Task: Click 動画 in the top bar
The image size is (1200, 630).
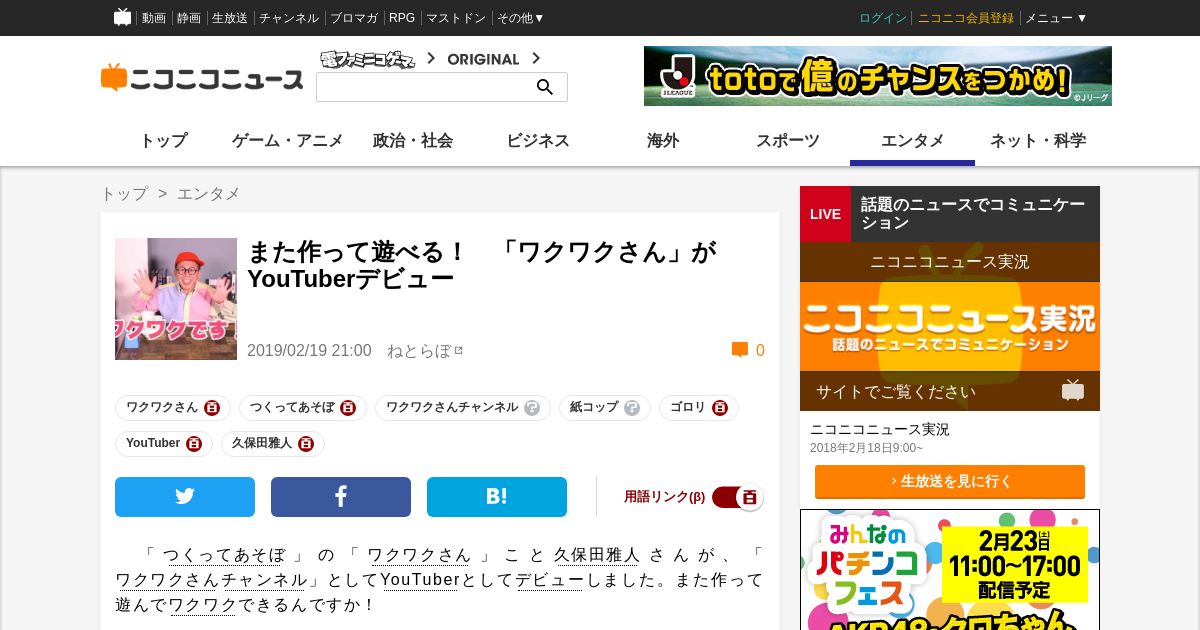Action: click(x=154, y=18)
